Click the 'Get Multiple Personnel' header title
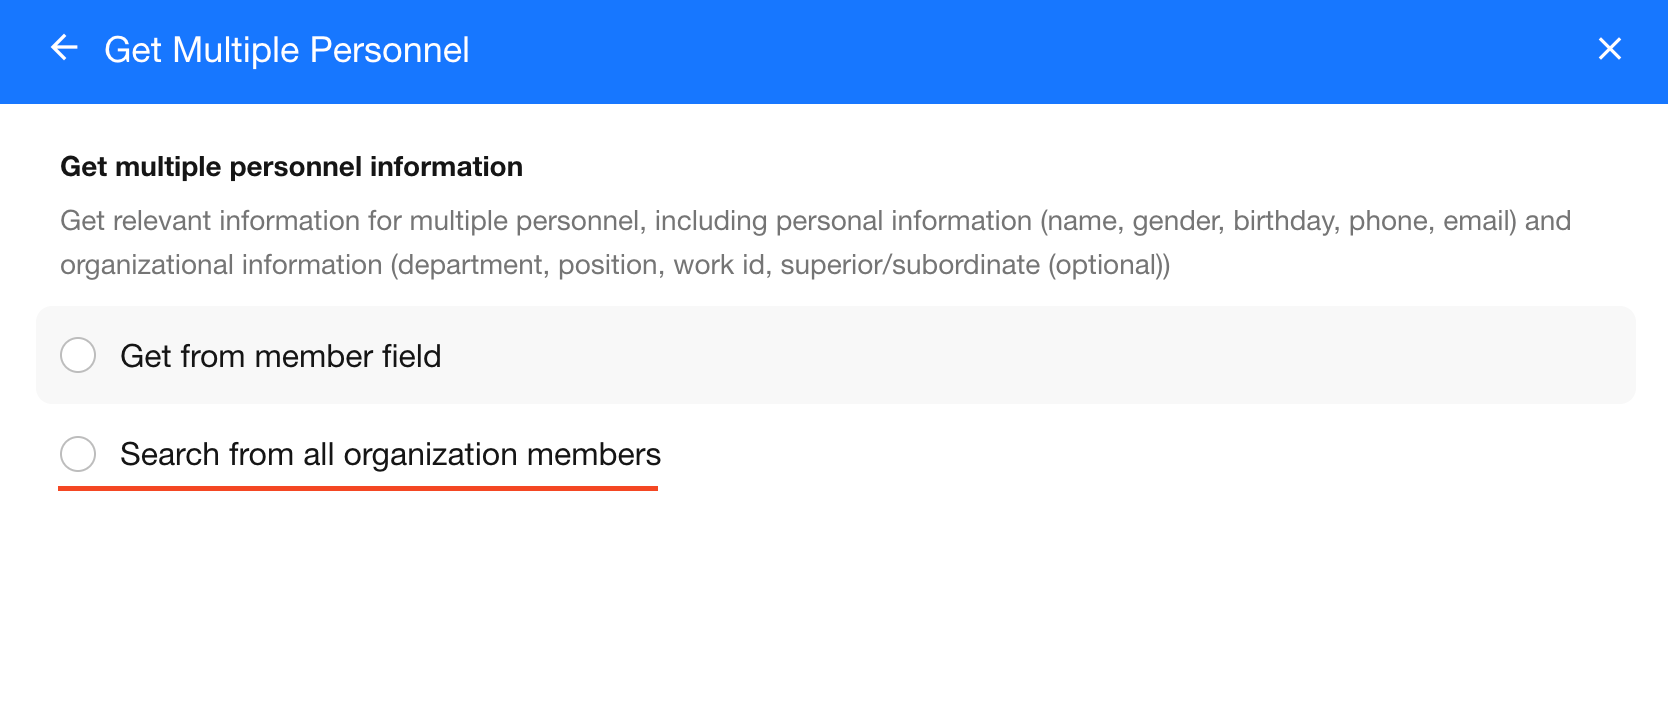The height and width of the screenshot is (702, 1668). point(286,50)
